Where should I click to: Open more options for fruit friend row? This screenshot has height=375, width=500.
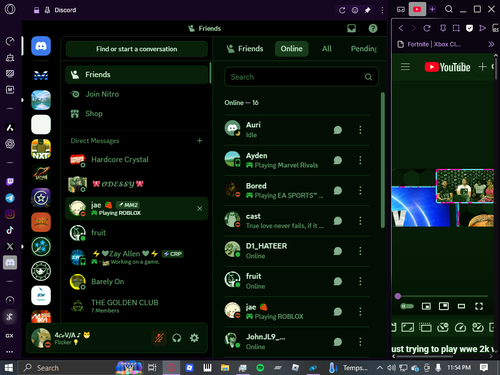point(360,281)
